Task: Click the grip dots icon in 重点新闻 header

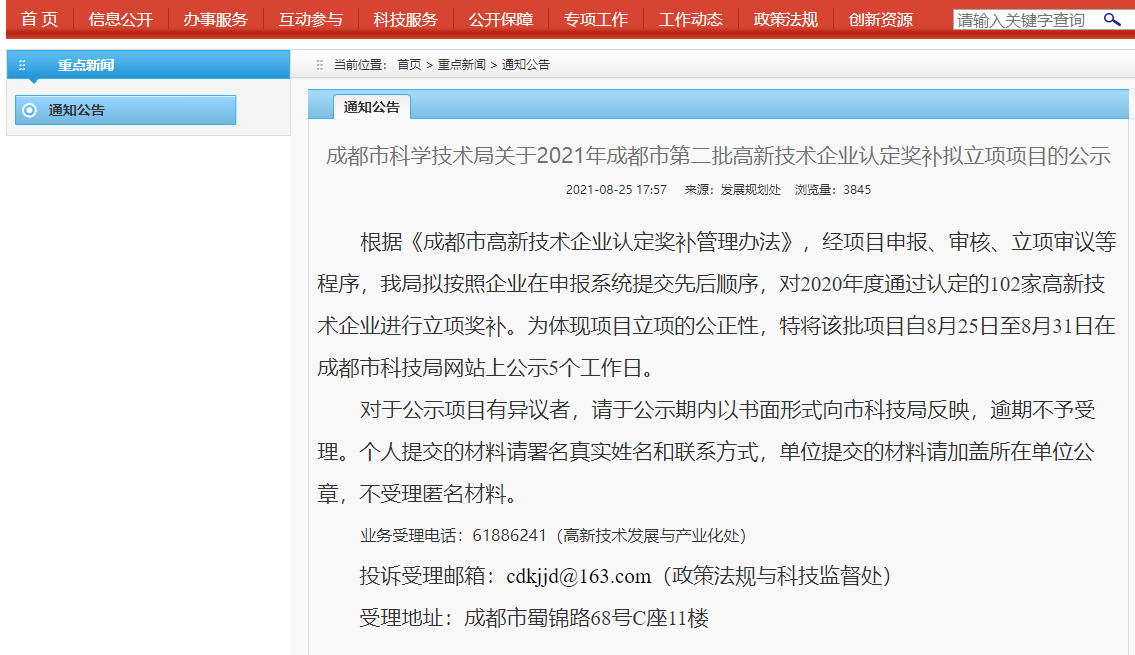Action: click(x=22, y=65)
